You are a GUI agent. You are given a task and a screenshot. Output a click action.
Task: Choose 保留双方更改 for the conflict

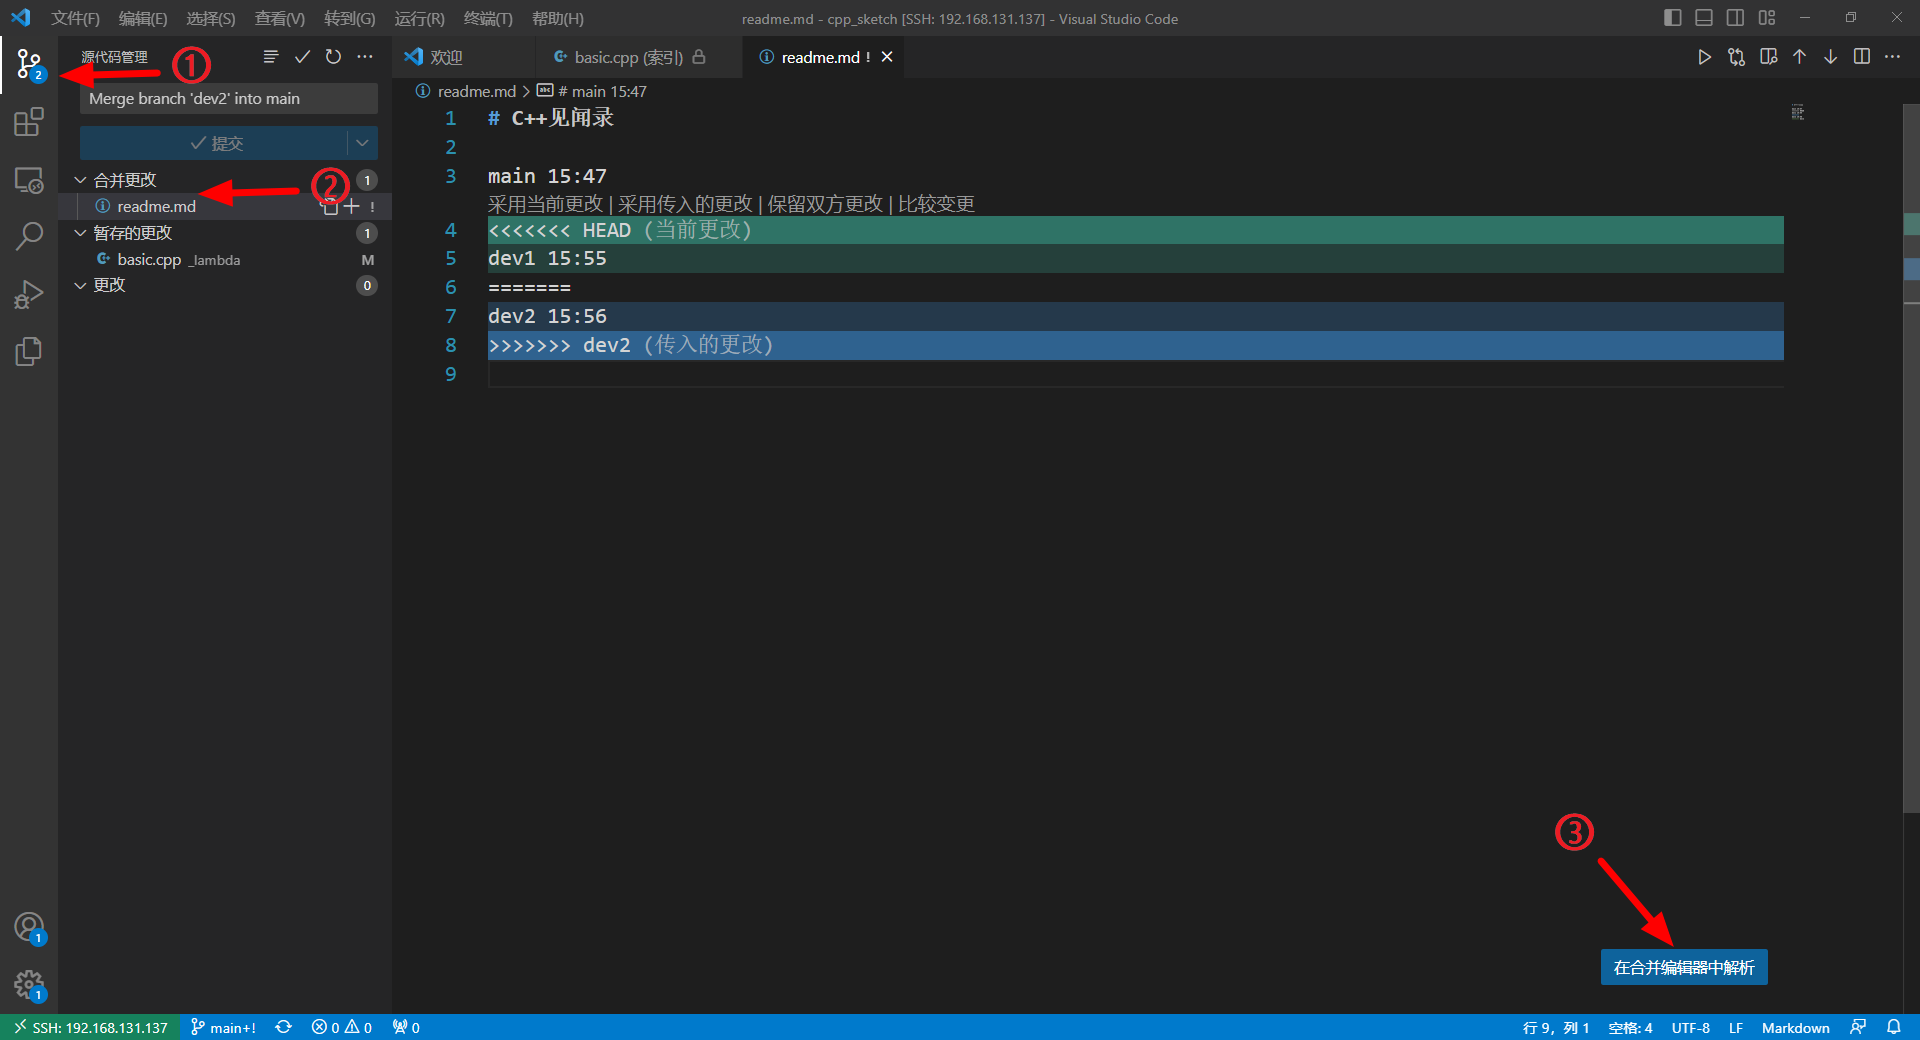click(825, 204)
